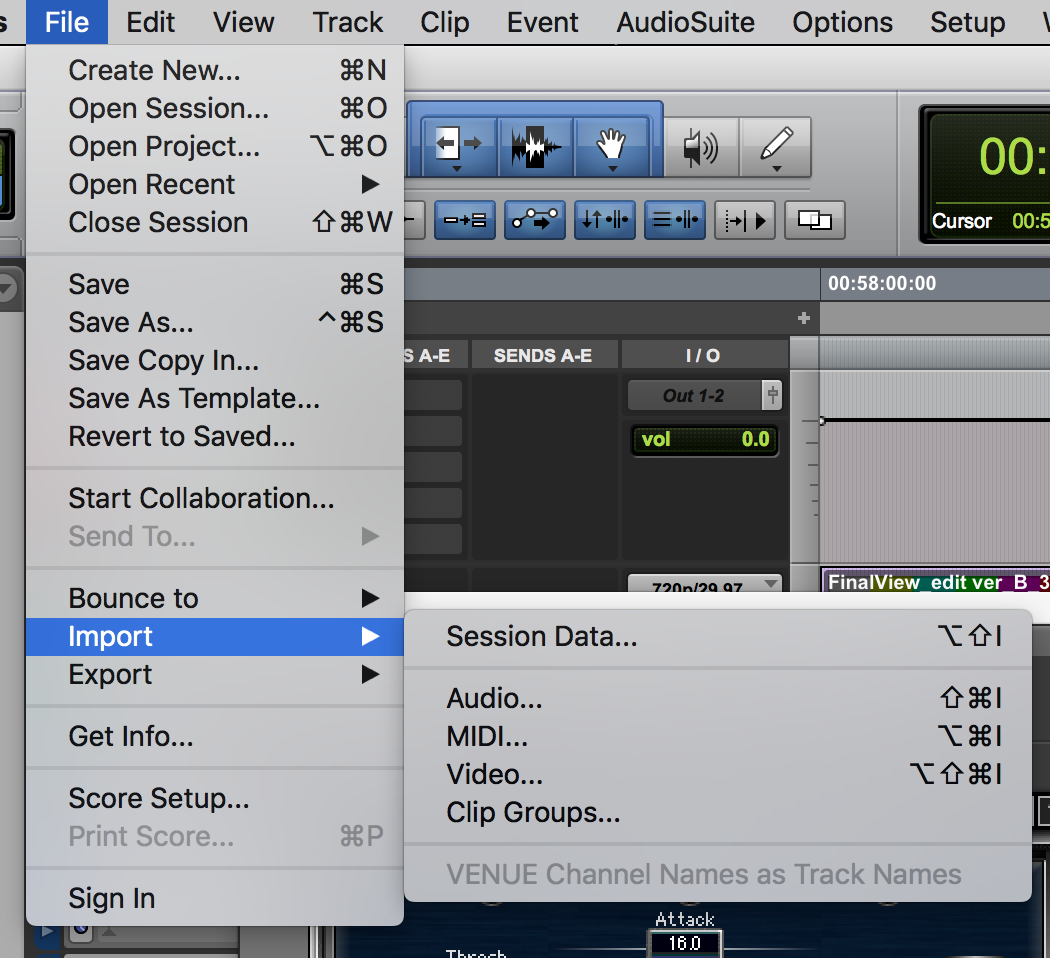The width and height of the screenshot is (1050, 958).
Task: Choose Get Info... menu item
Action: click(x=214, y=736)
